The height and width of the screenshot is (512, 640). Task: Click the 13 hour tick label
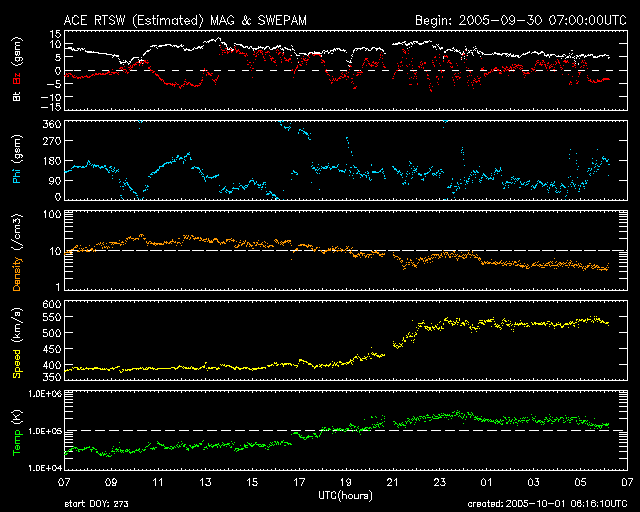tap(205, 483)
